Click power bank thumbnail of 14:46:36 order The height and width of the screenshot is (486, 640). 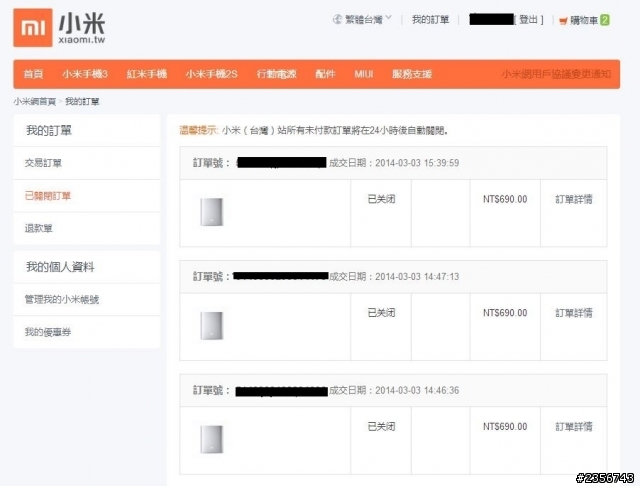[x=211, y=439]
